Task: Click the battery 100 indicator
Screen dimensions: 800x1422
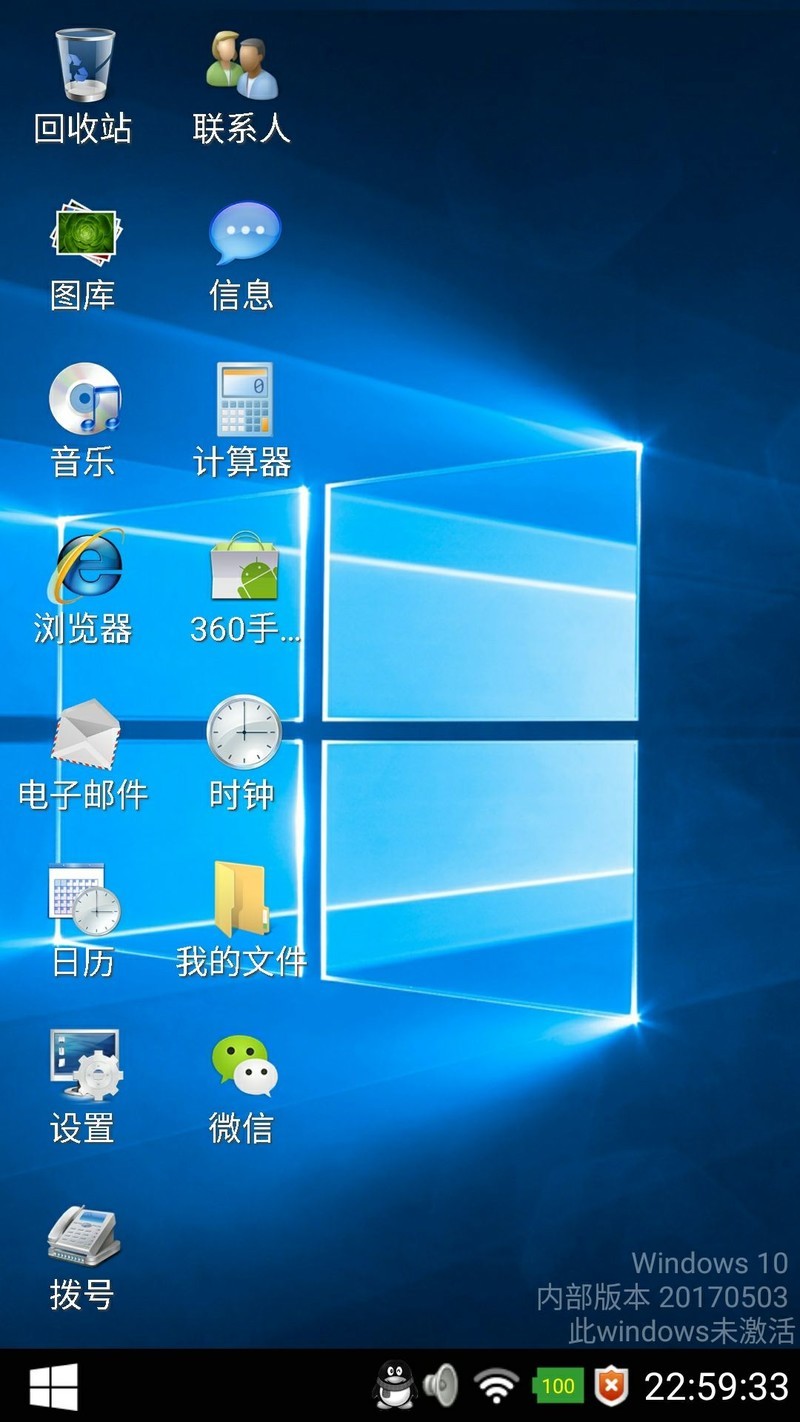Action: coord(557,1386)
